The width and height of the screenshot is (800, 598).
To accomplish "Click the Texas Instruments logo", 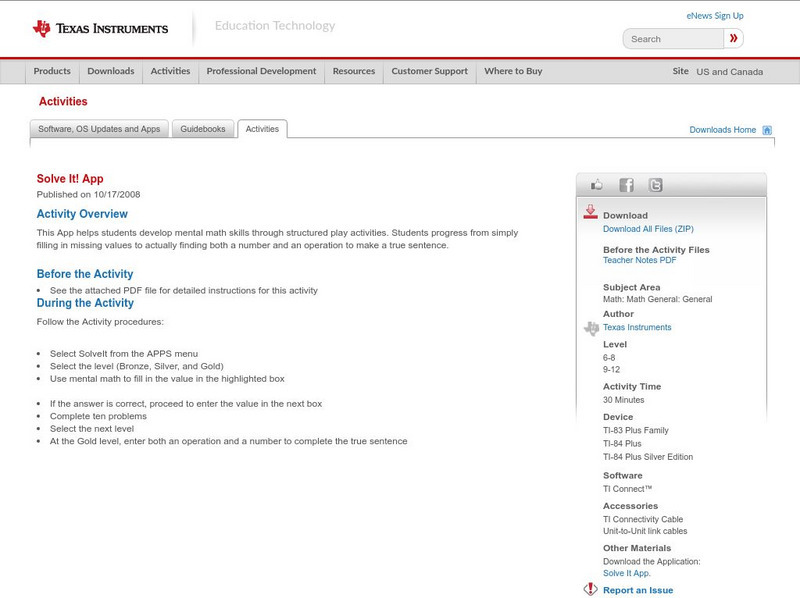I will coord(101,29).
